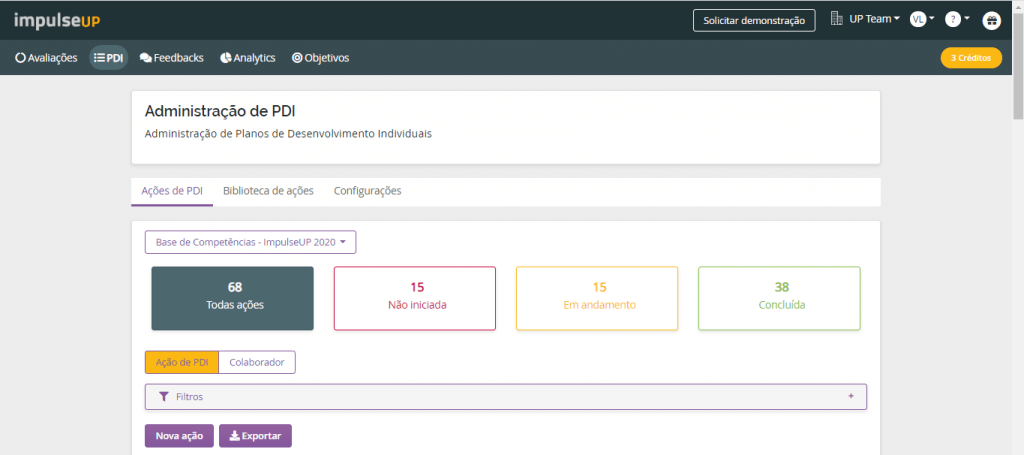This screenshot has height=455, width=1024.
Task: Click the help question mark icon
Action: [x=952, y=20]
